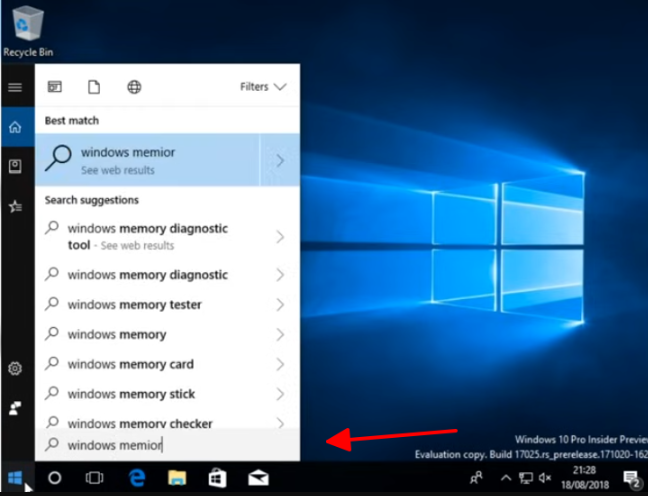
Task: Open File Explorer from the taskbar
Action: click(177, 478)
